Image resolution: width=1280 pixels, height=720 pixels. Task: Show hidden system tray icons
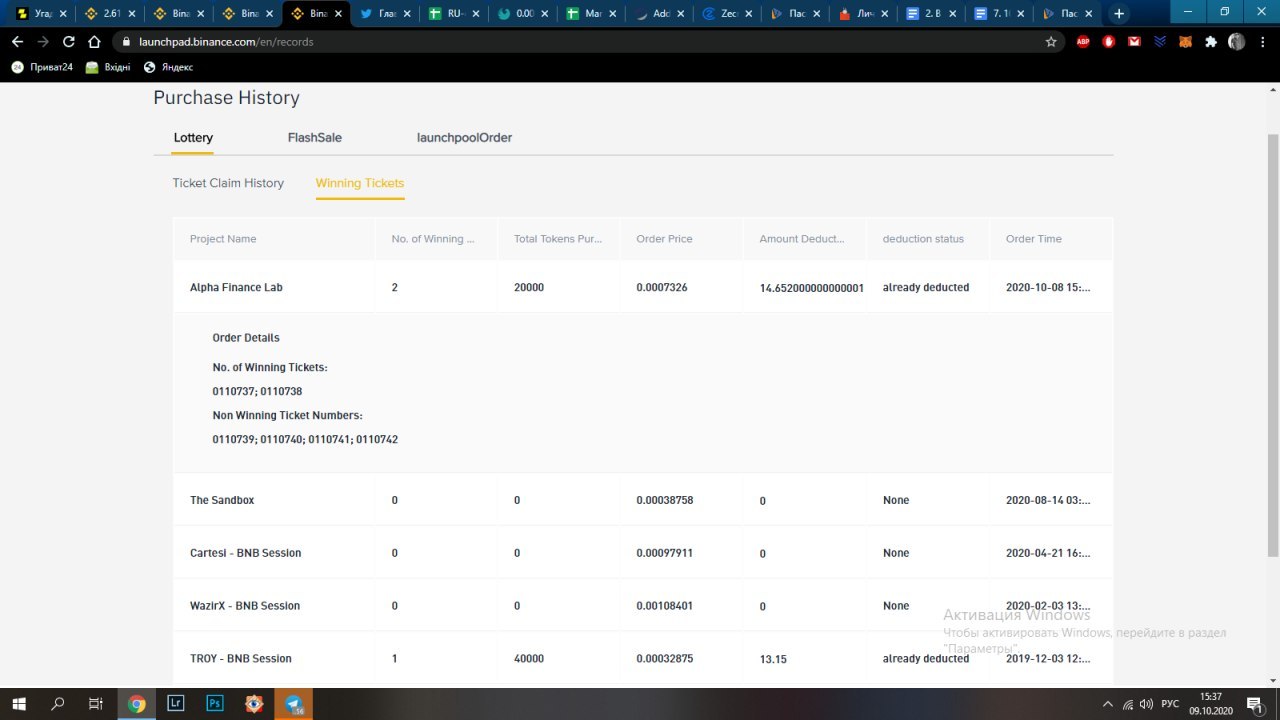pyautogui.click(x=1107, y=704)
